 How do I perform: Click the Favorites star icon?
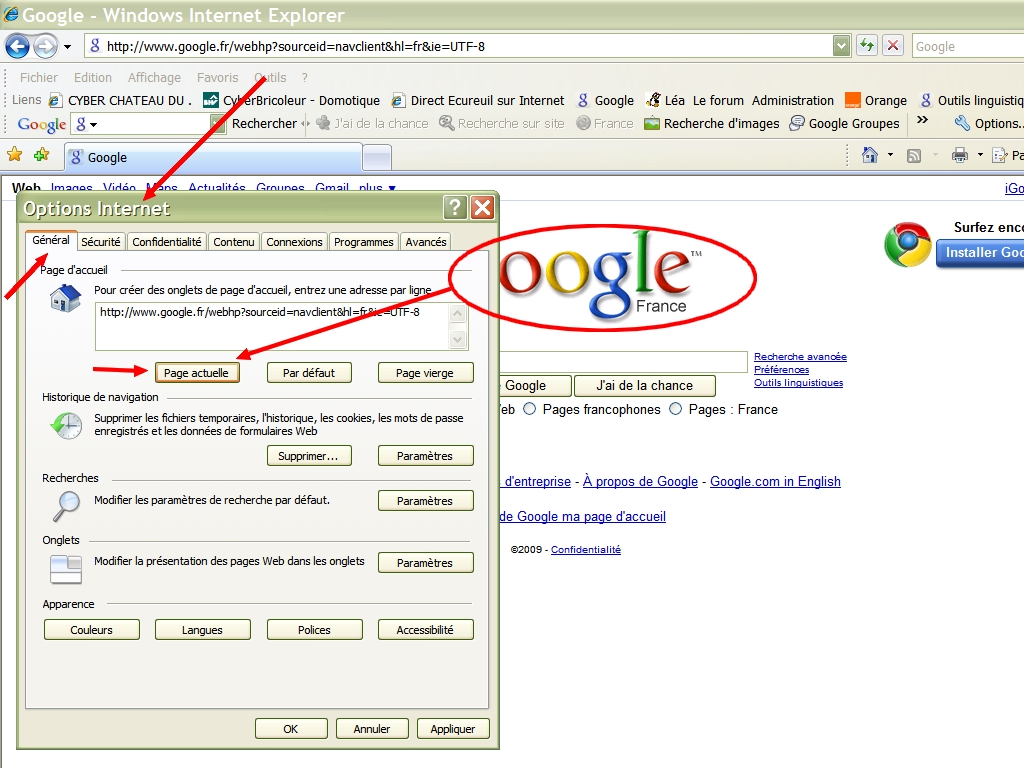point(15,155)
